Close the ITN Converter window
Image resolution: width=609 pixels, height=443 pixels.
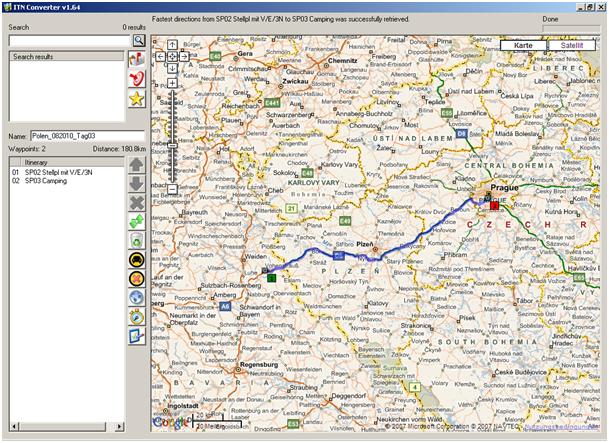tap(601, 7)
